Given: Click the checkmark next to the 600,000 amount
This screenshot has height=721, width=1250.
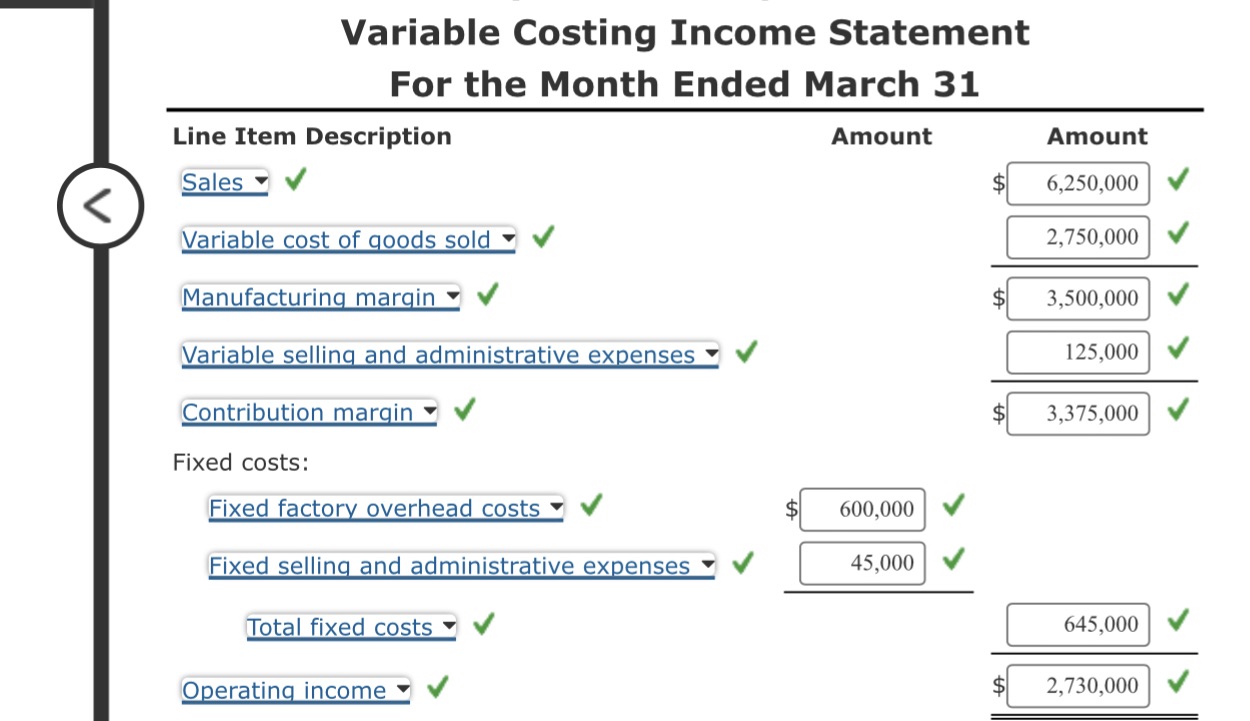Looking at the screenshot, I should tap(951, 506).
